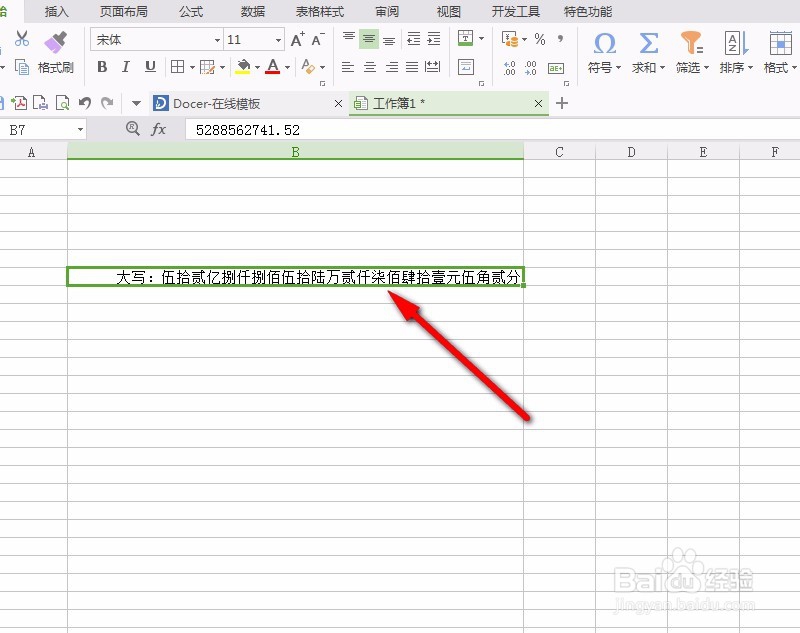Toggle bold formatting on selected cell
The image size is (800, 633).
tap(103, 67)
